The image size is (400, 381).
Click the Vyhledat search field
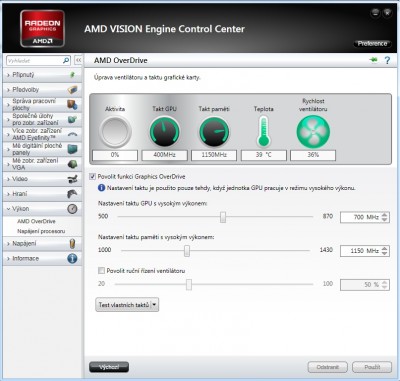[x=34, y=61]
